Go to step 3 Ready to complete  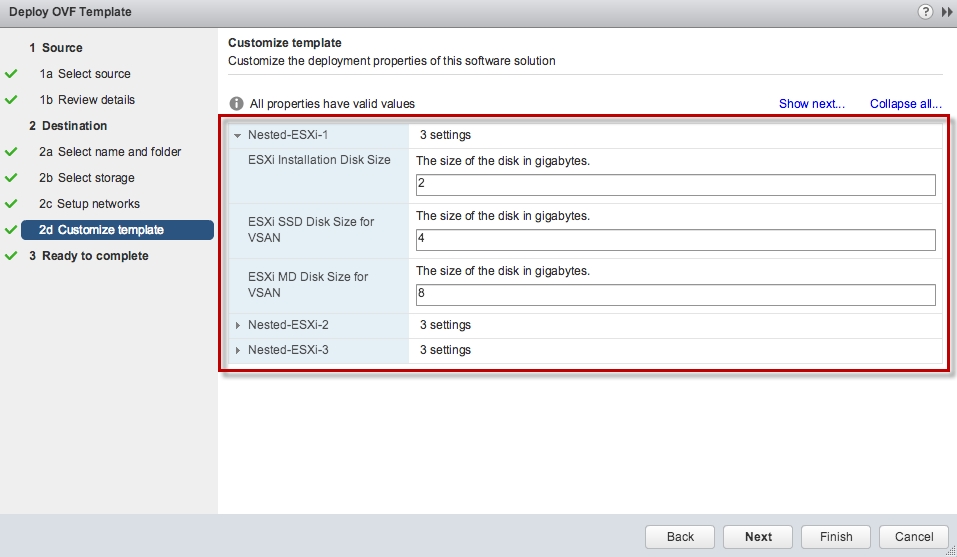[x=88, y=256]
